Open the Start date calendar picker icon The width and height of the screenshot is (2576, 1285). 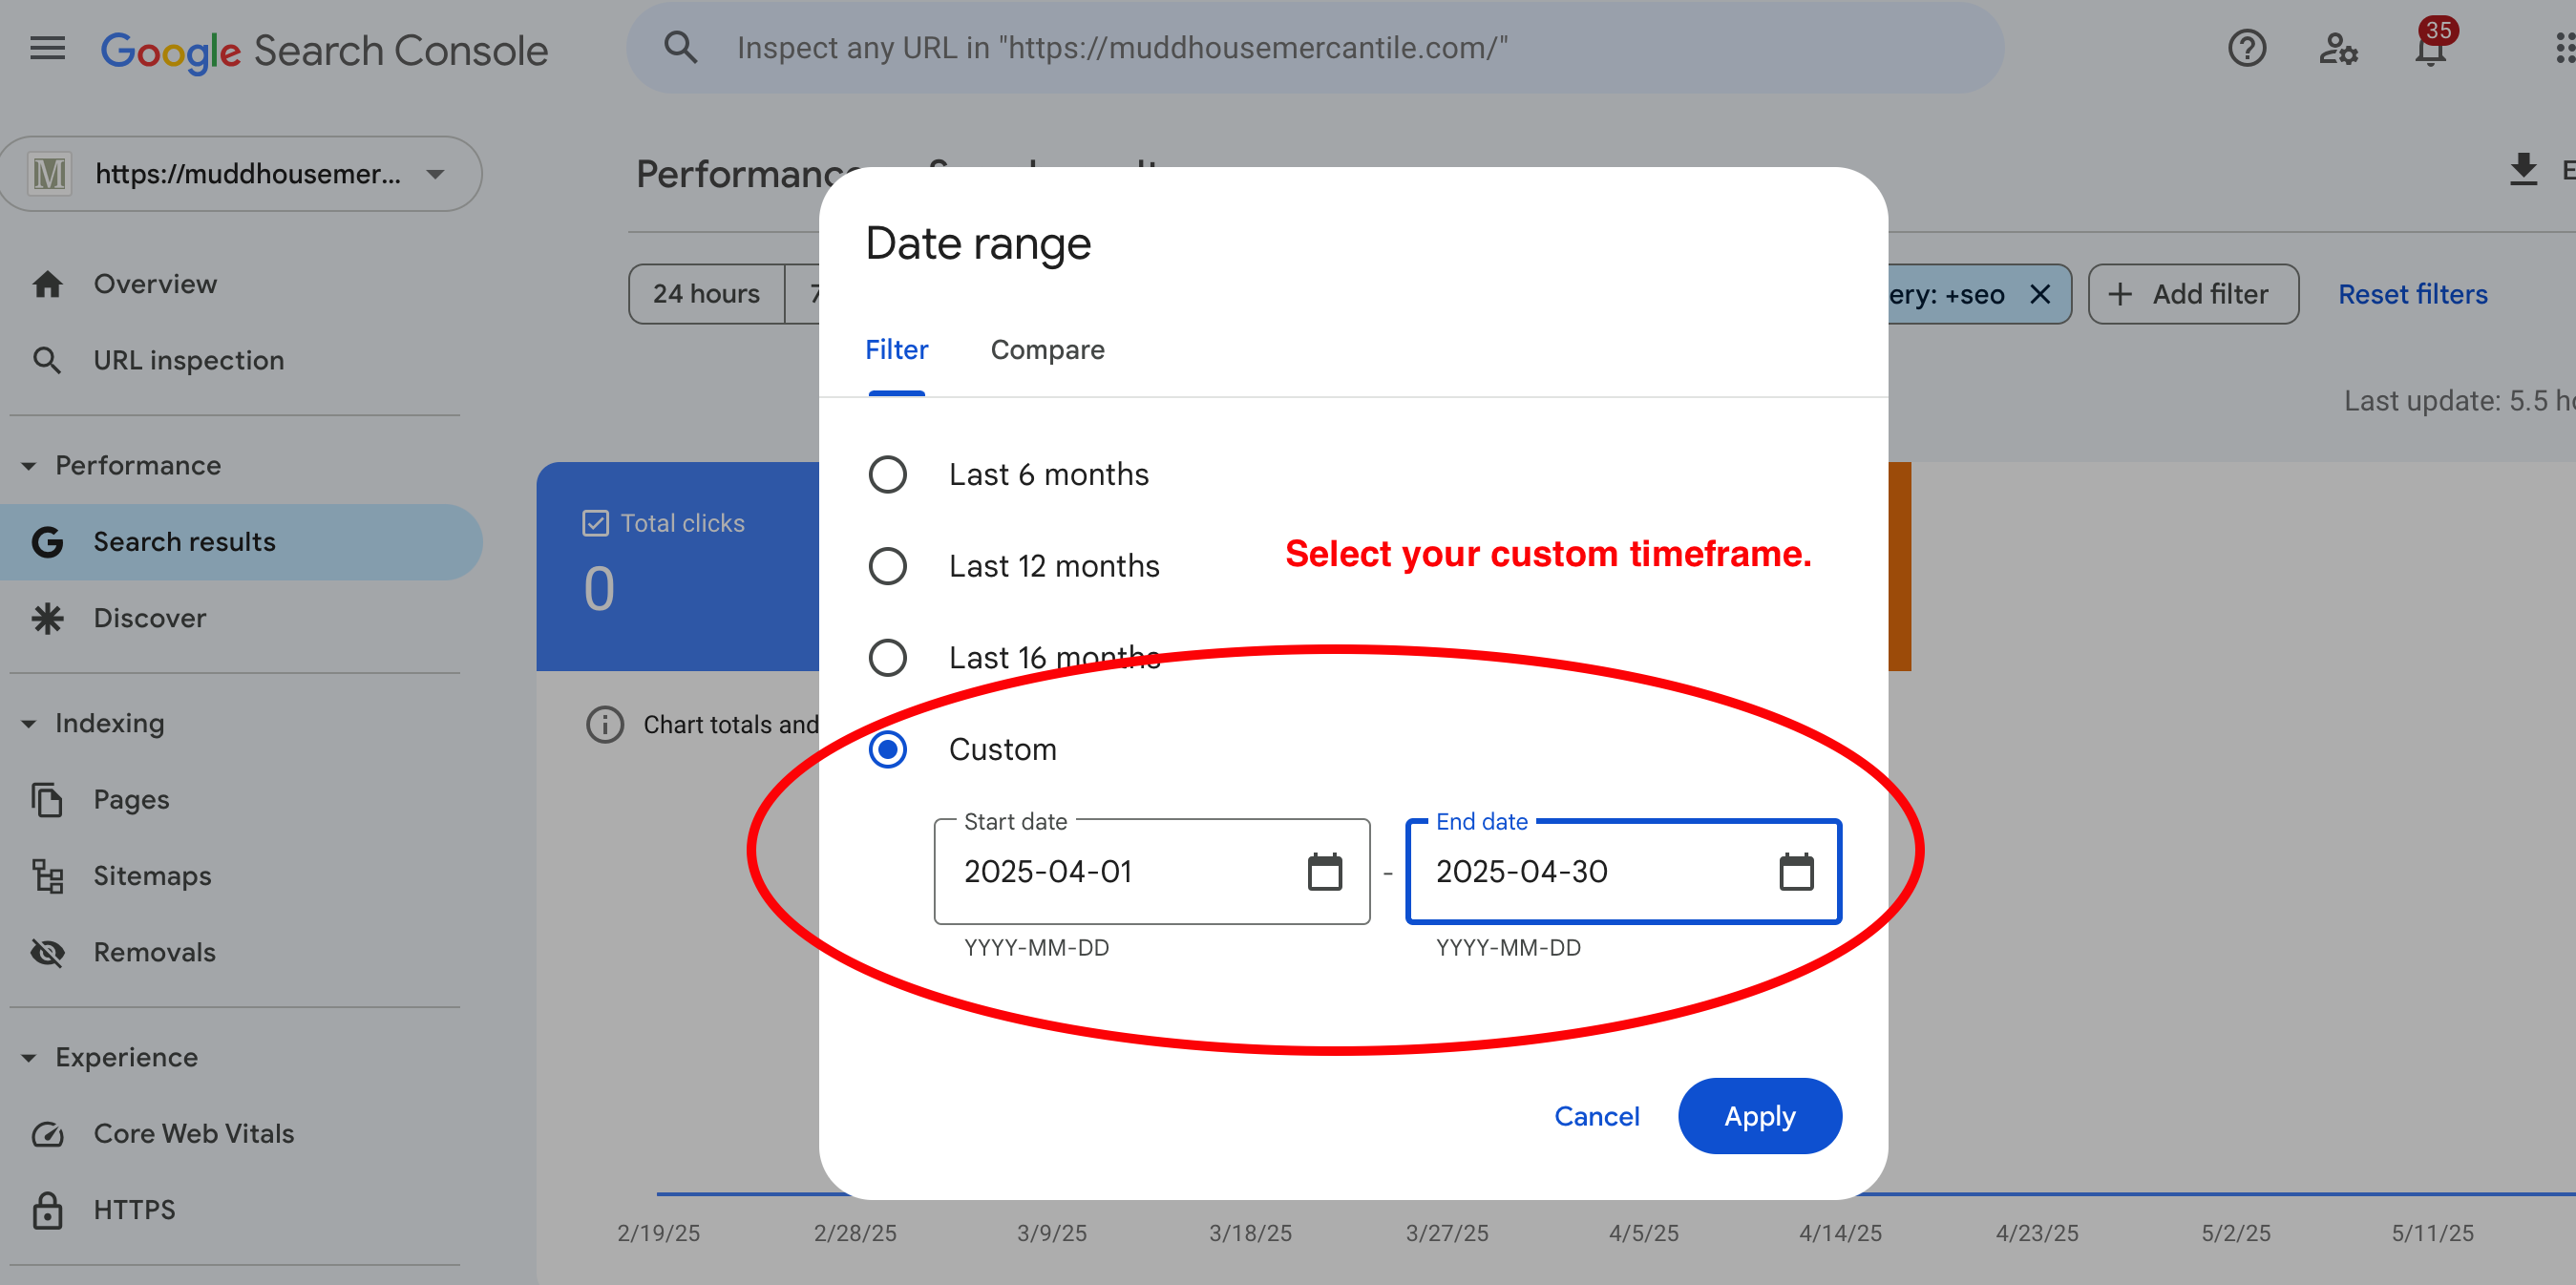(x=1324, y=871)
